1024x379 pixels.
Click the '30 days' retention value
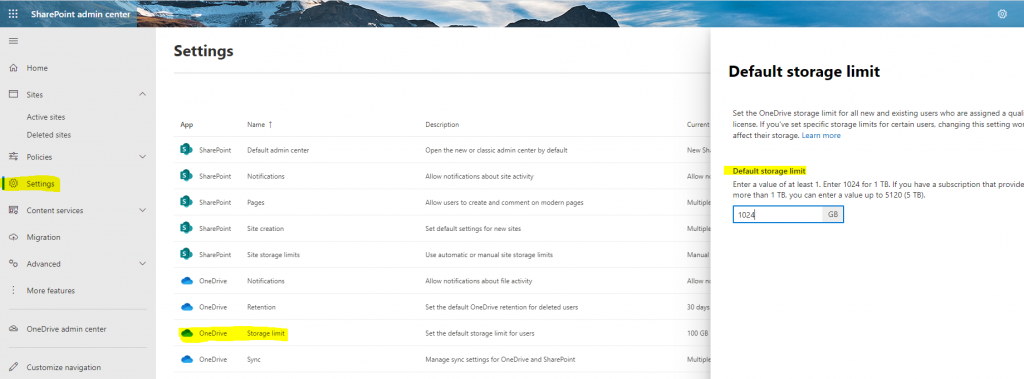698,307
